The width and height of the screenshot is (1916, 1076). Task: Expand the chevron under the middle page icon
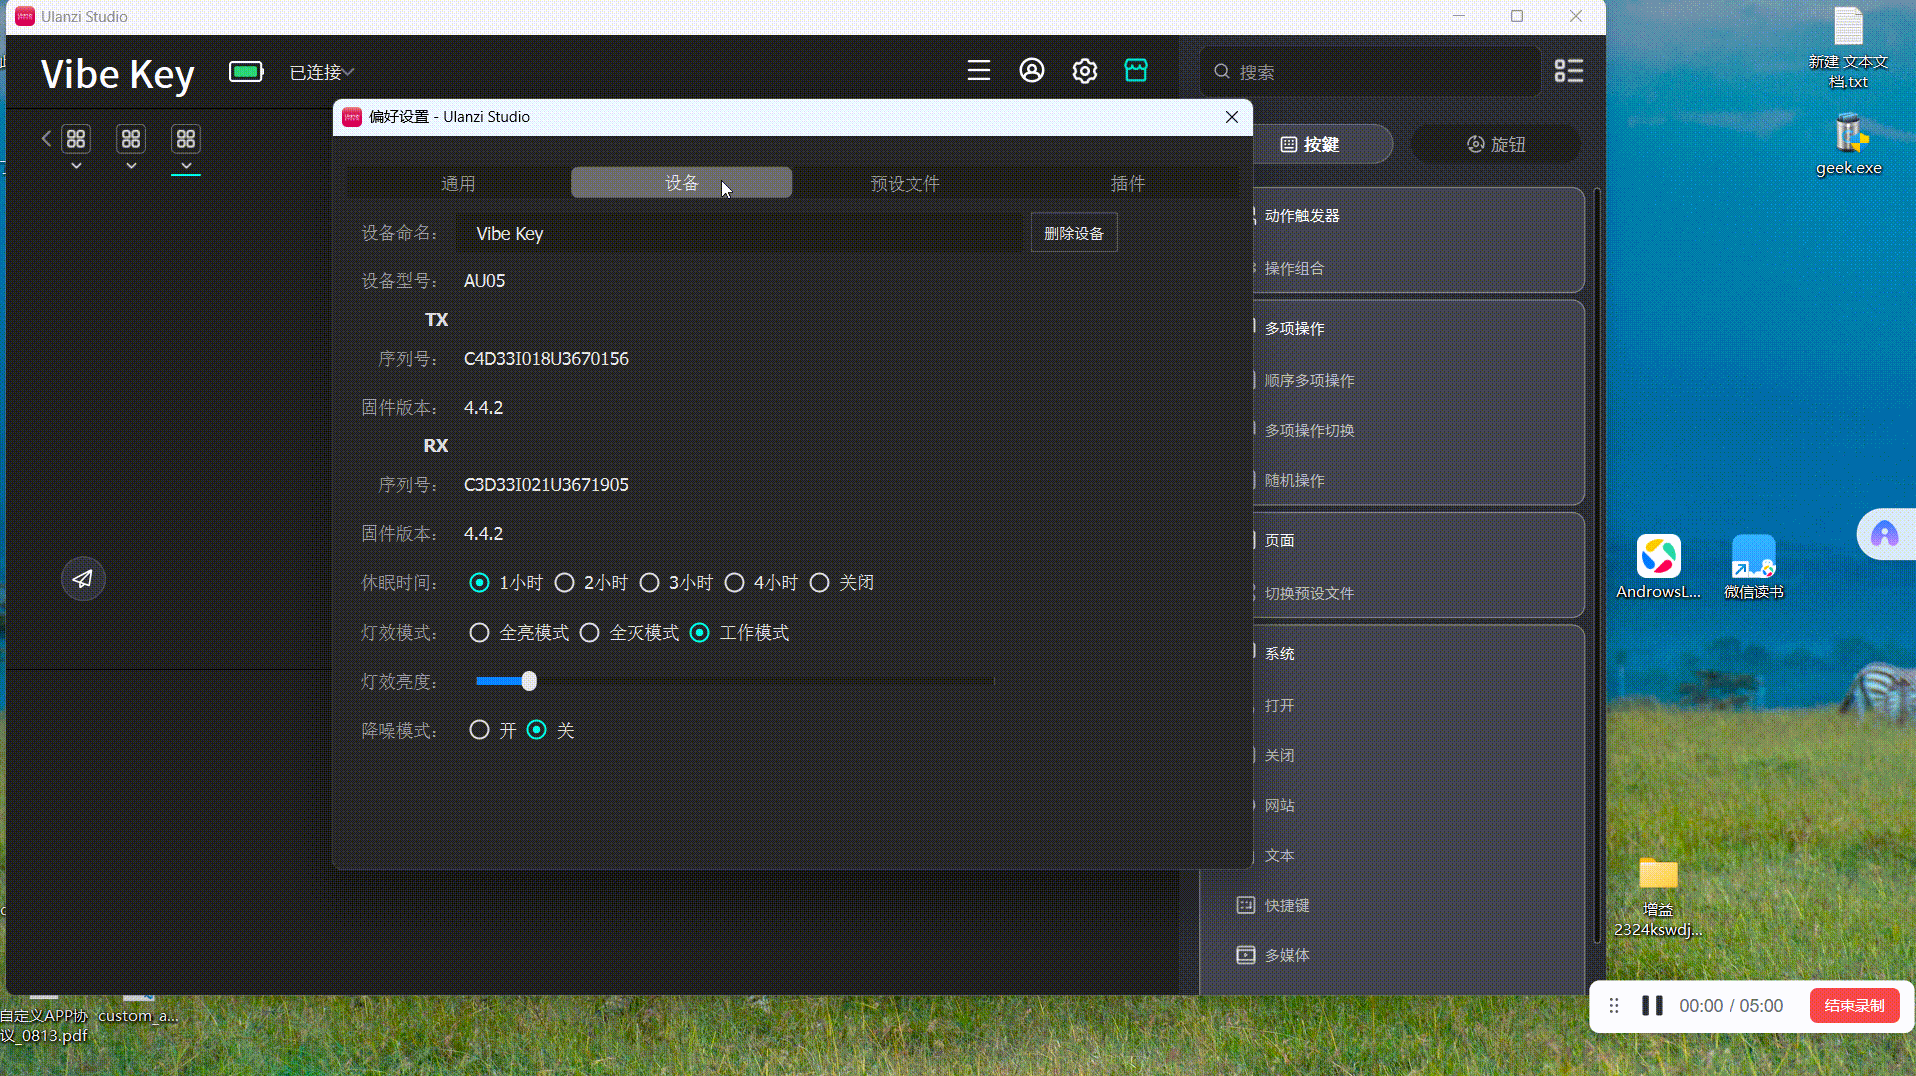point(131,166)
